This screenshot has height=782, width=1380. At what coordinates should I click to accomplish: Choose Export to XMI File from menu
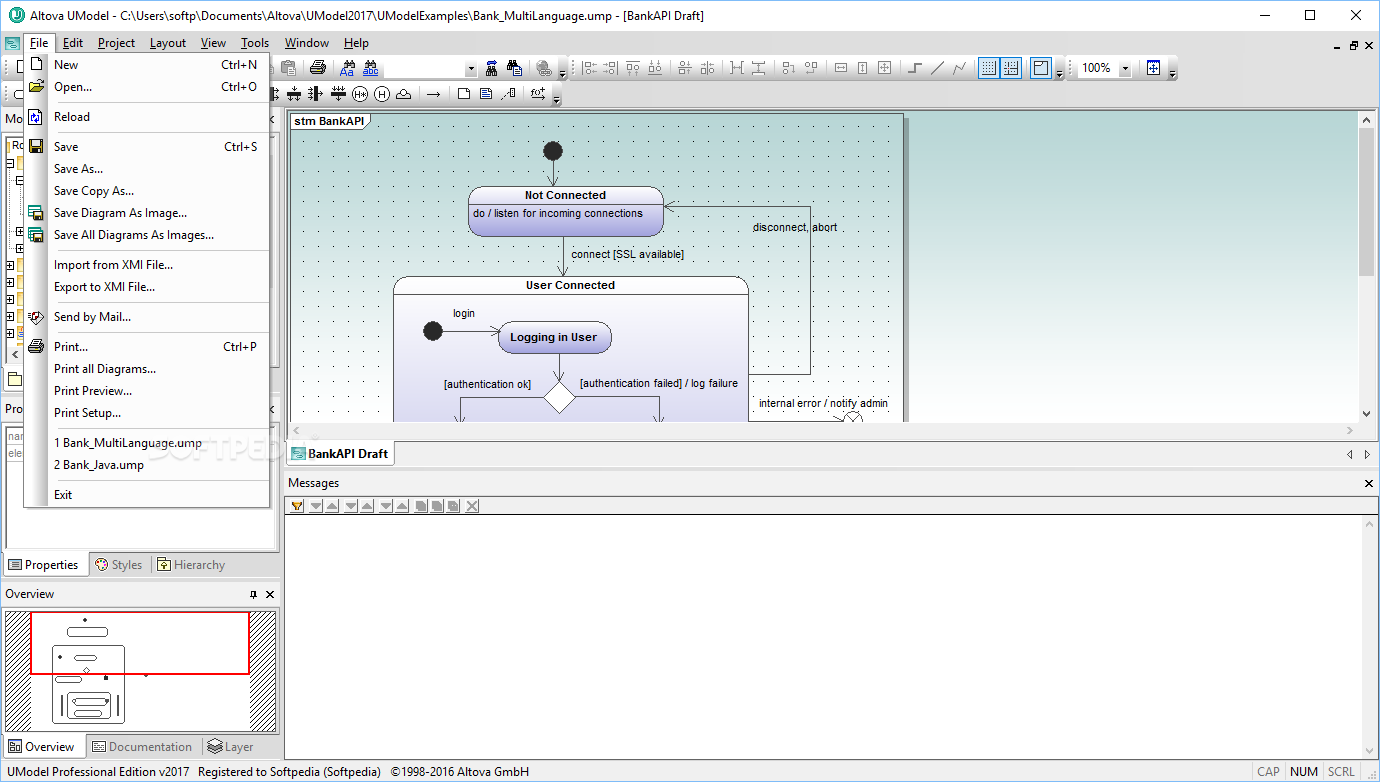point(104,287)
